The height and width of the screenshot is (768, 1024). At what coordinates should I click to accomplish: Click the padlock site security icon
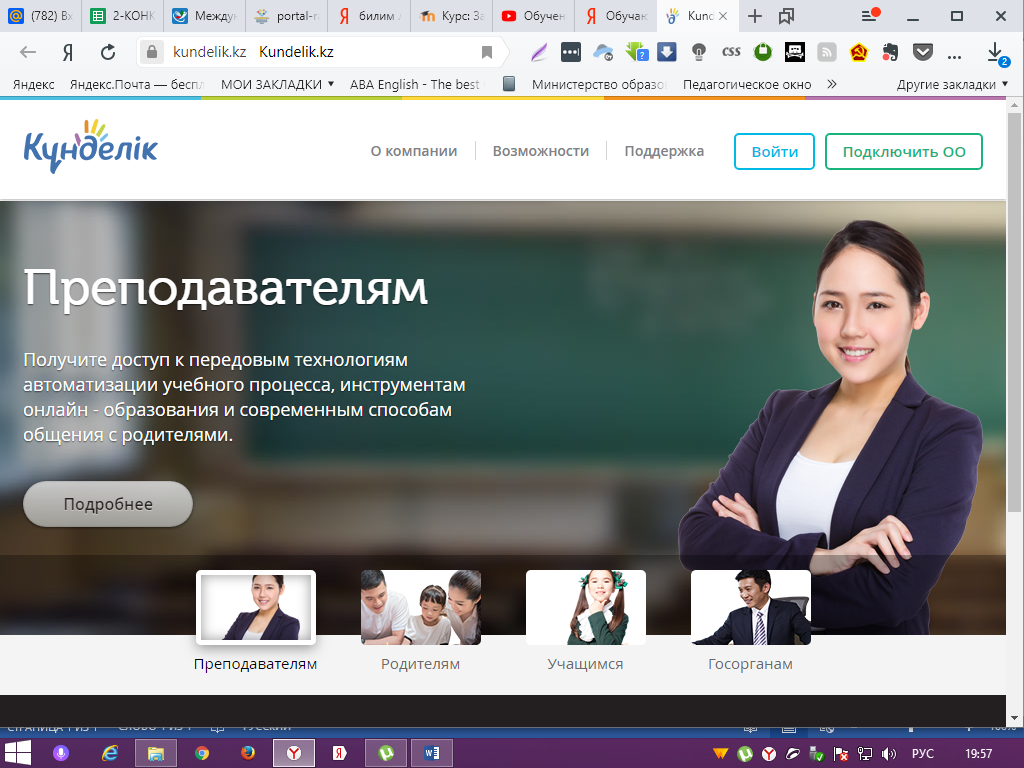152,52
